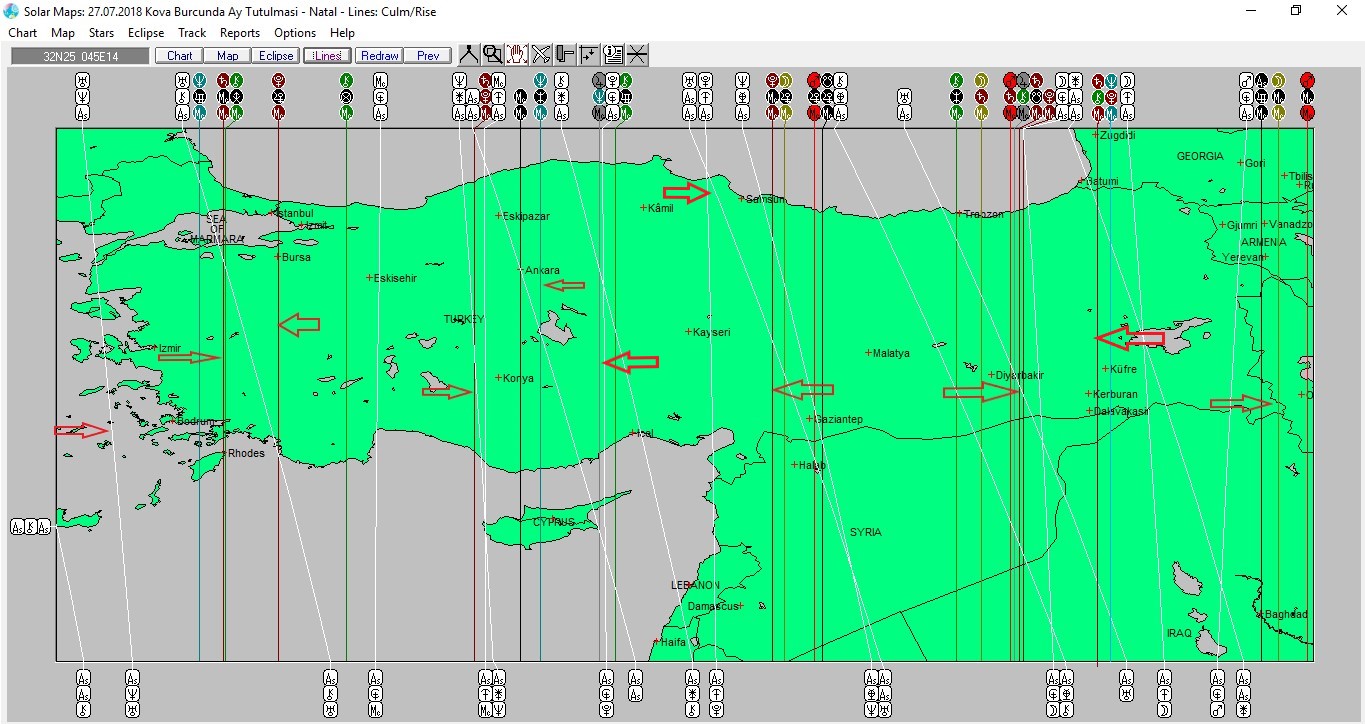Image resolution: width=1365 pixels, height=724 pixels.
Task: Select the magnifier zoom tool
Action: click(492, 55)
